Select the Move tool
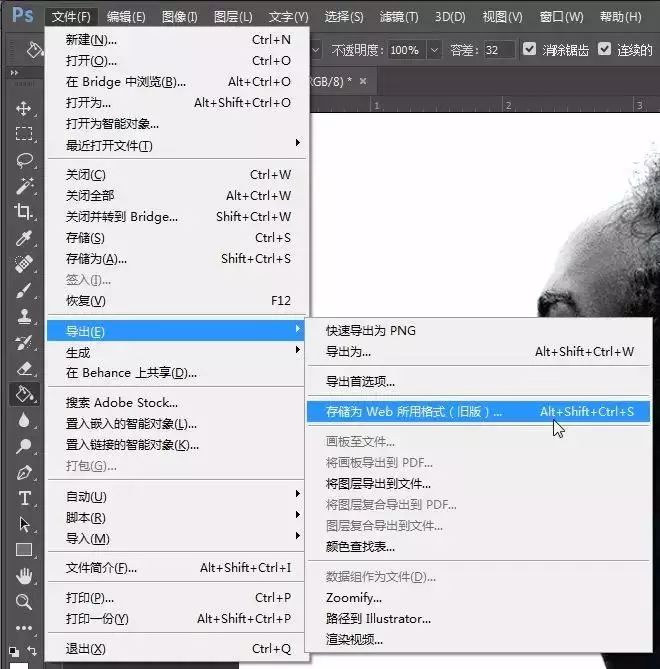The image size is (660, 669). point(24,108)
